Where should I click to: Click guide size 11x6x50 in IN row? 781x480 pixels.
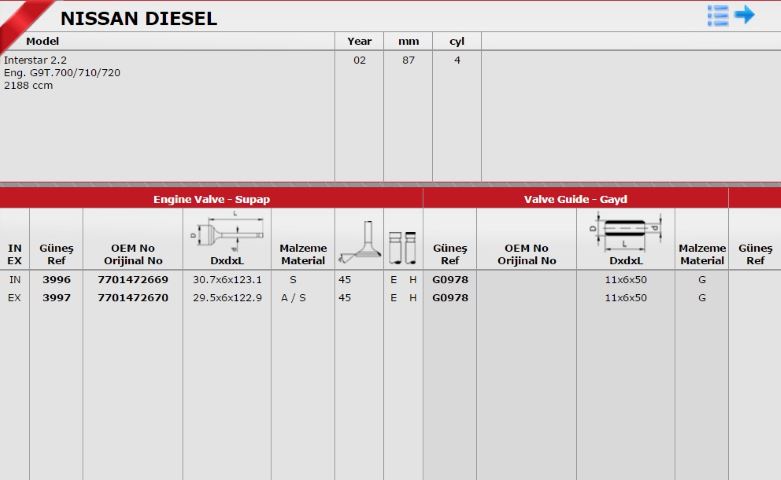tap(626, 279)
